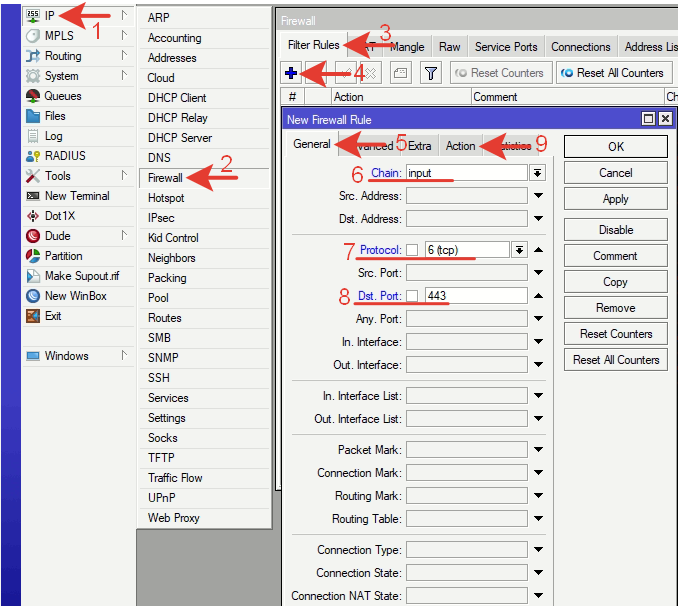Click Make Supout.rif icon

coord(33,276)
